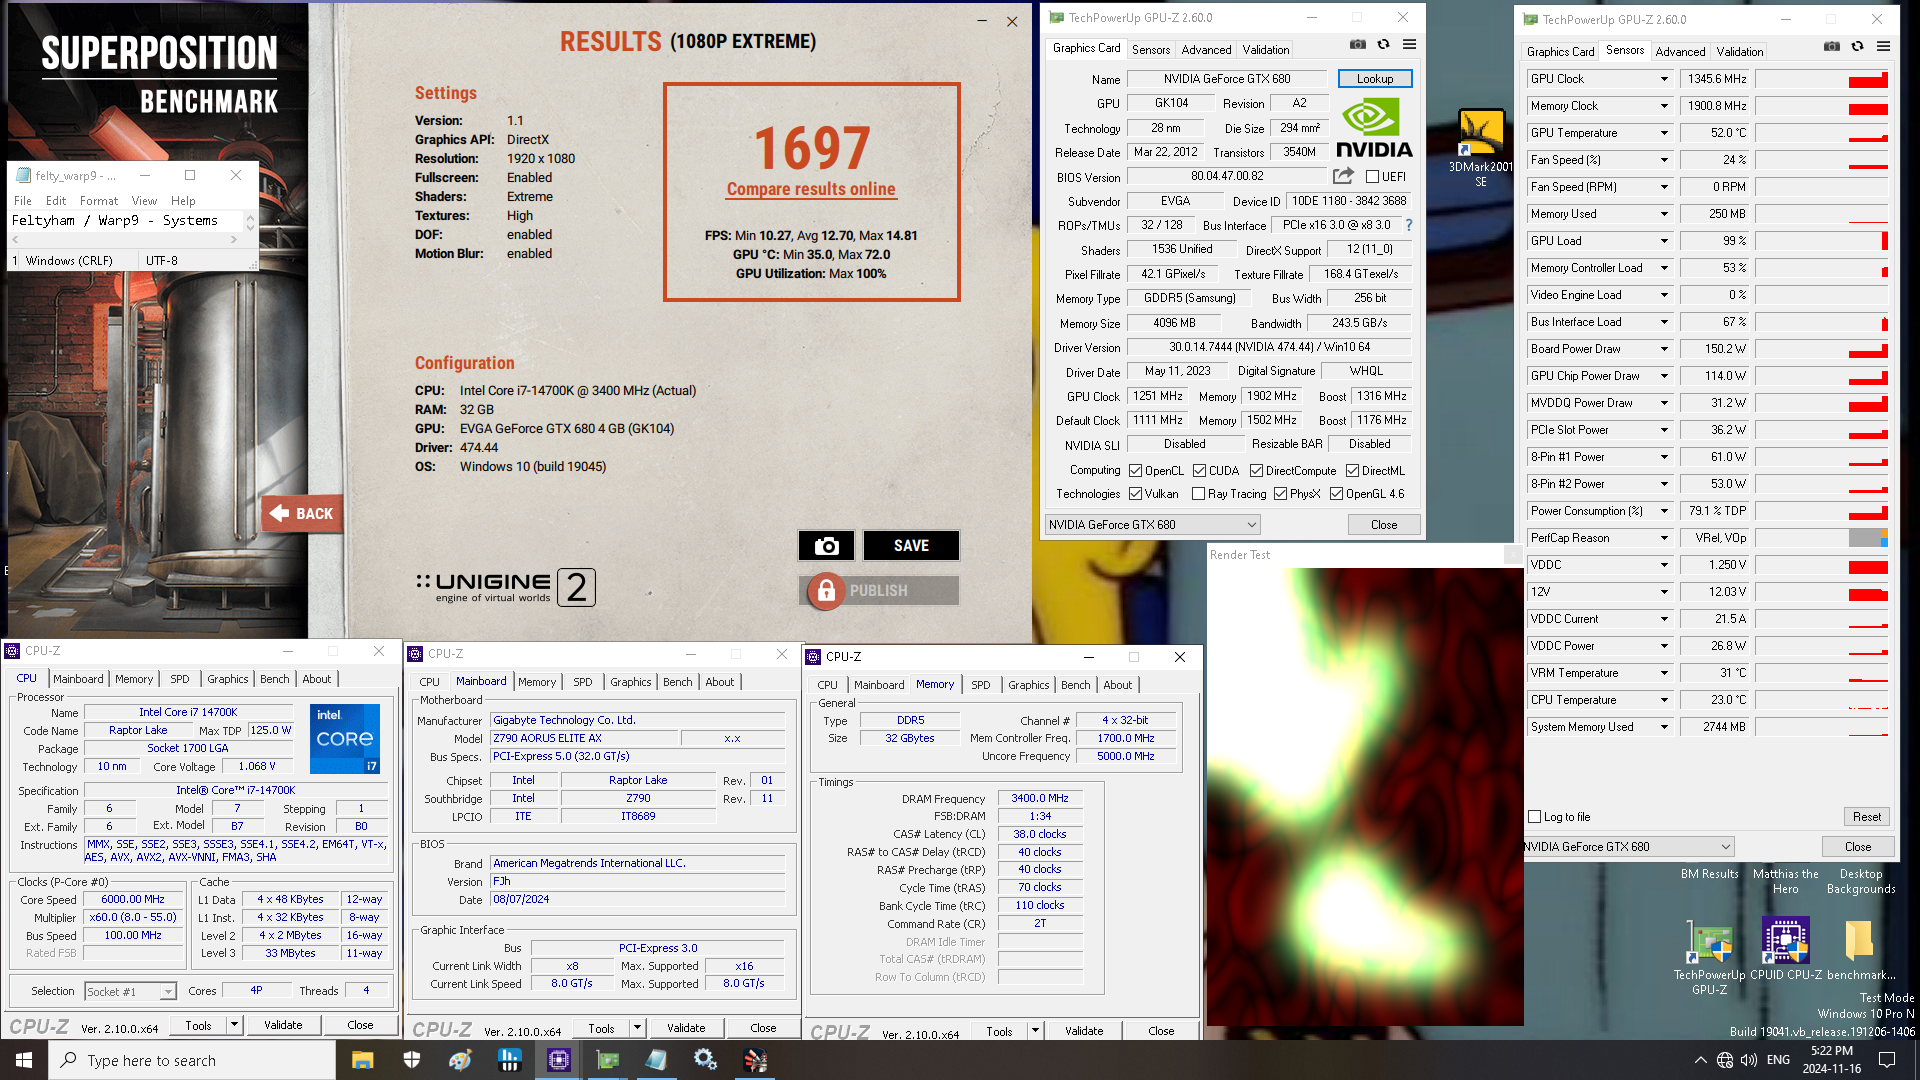Viewport: 1920px width, 1080px height.
Task: Open the hamburger menu in GPU-Z Sensors window
Action: pos(1883,46)
